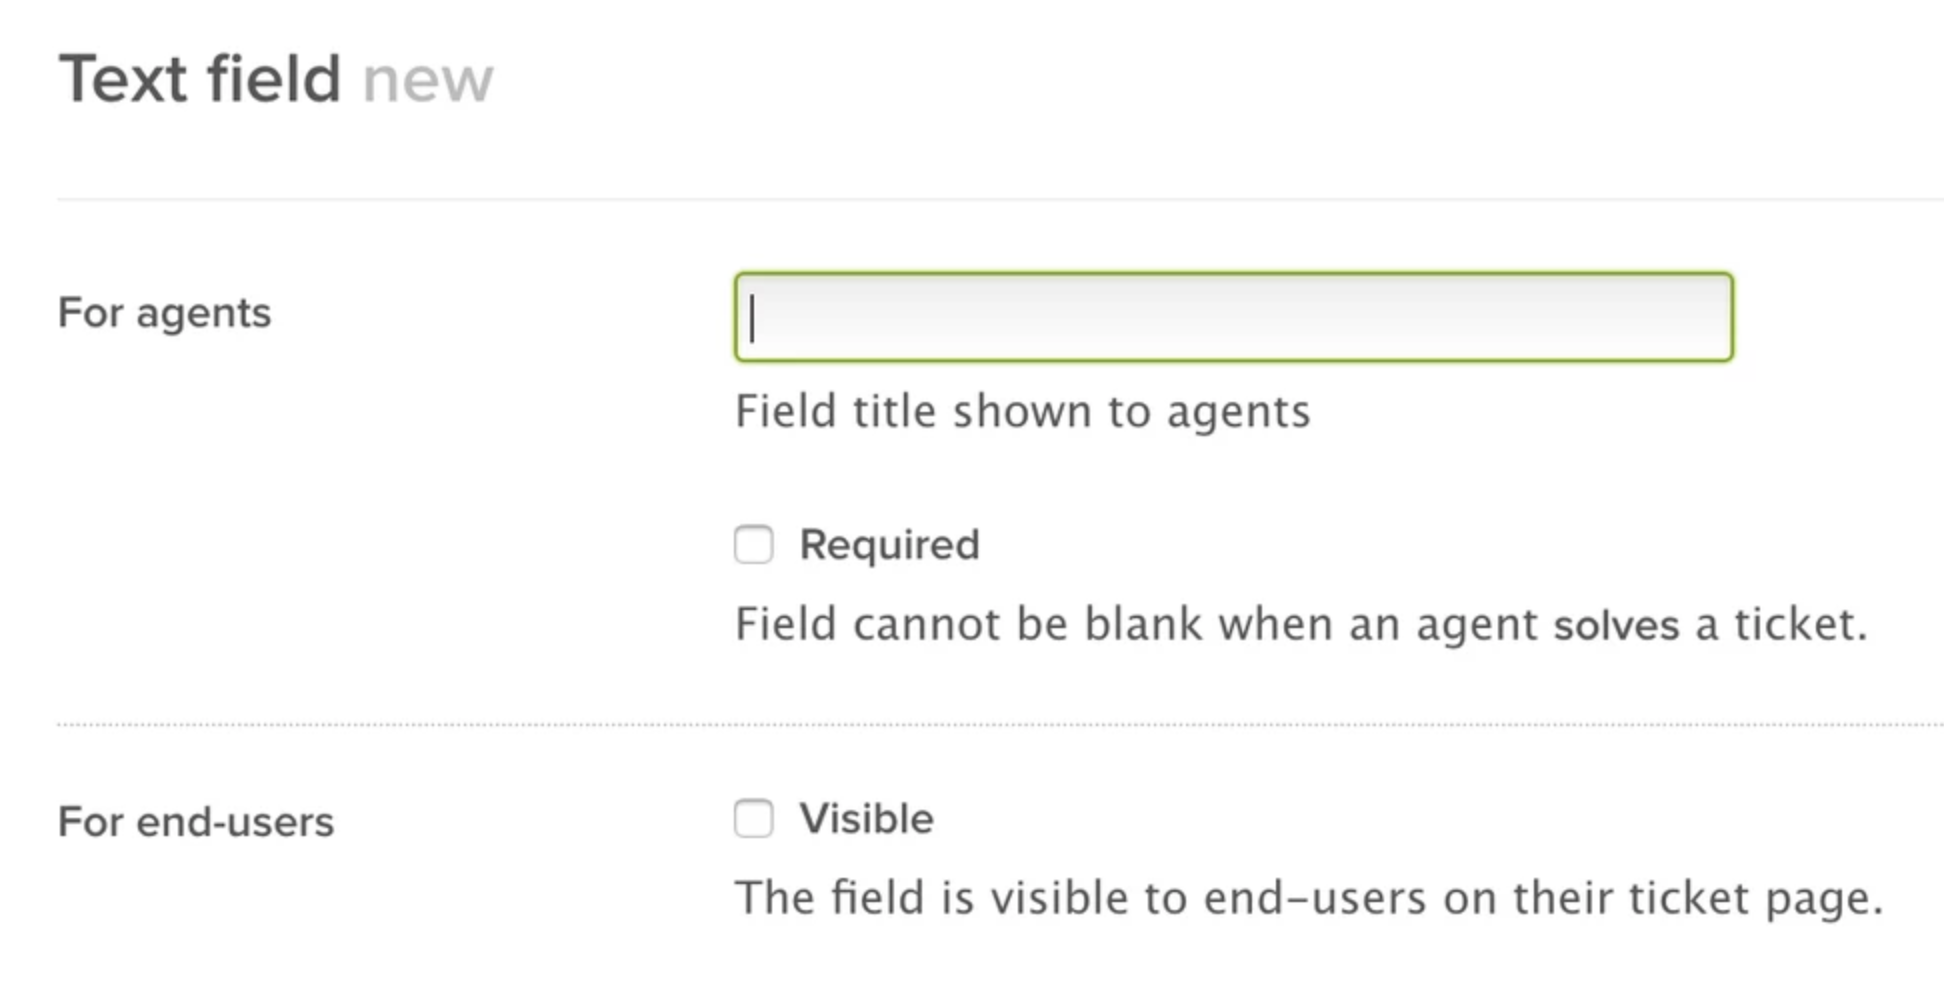Click the 'new' status label
The image size is (1944, 988).
[x=428, y=80]
